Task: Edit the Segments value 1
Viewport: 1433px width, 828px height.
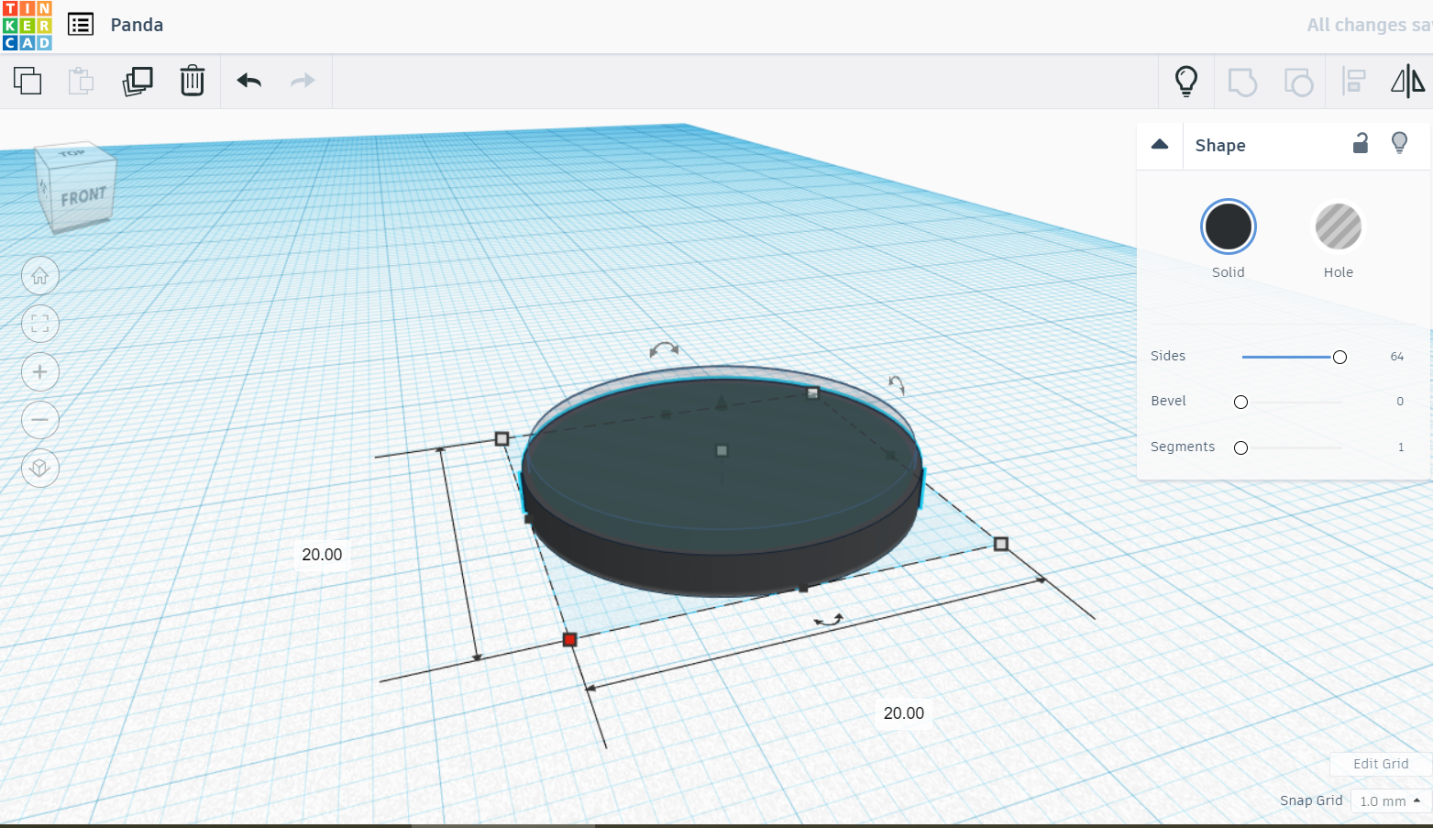Action: [x=1401, y=447]
